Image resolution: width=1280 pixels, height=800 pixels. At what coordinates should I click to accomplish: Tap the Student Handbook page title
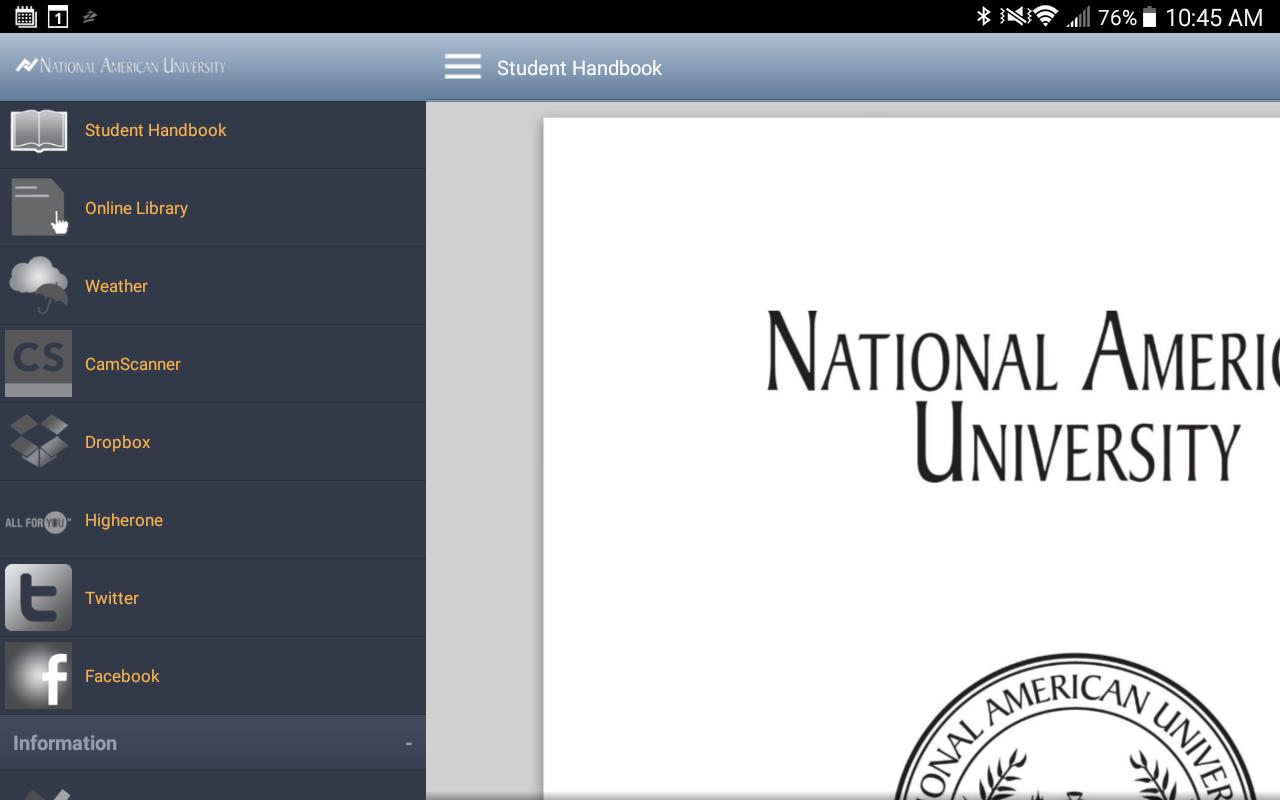click(579, 68)
